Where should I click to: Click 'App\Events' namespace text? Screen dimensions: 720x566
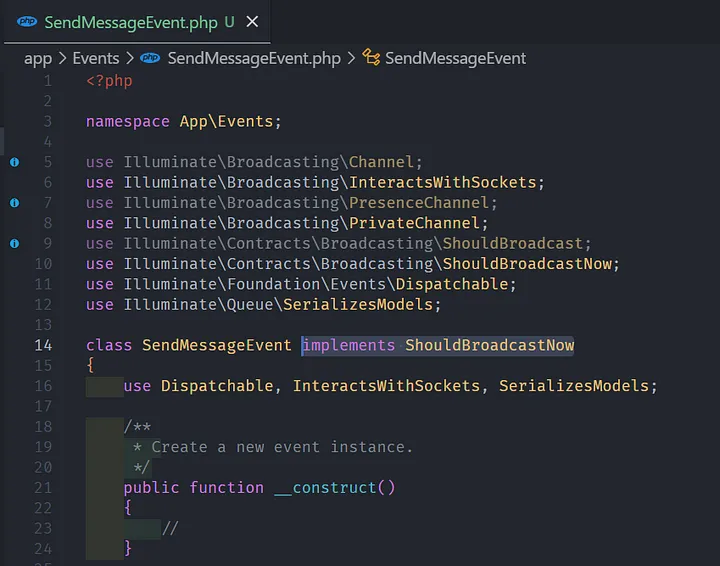pos(226,121)
